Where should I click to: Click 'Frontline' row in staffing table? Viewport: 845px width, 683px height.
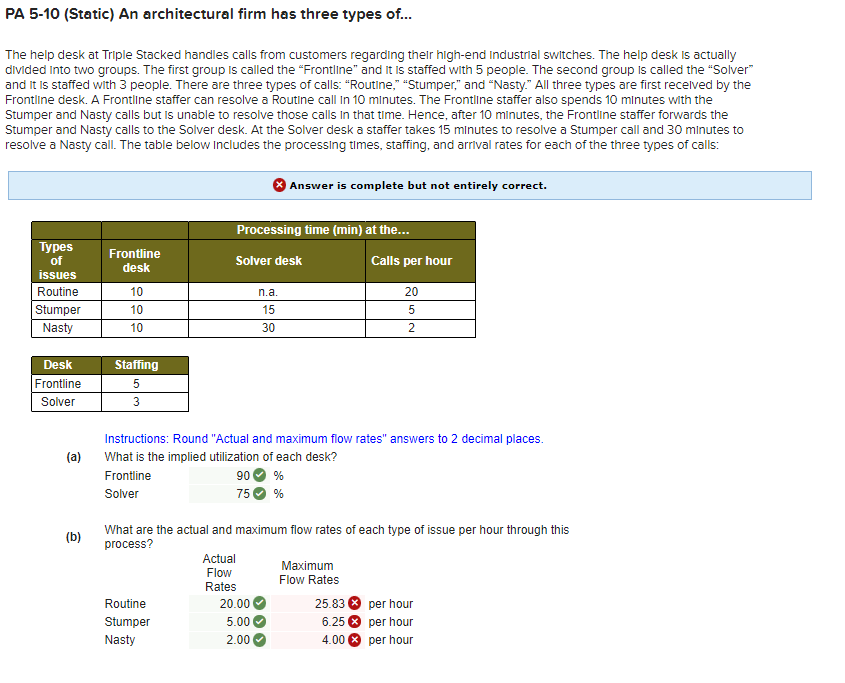pos(58,384)
